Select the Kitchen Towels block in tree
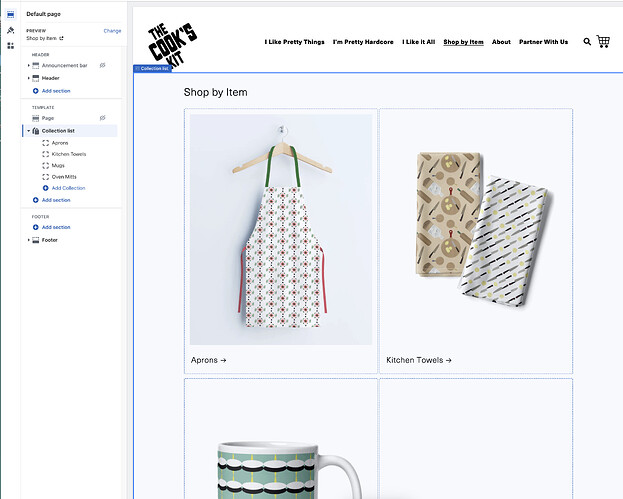 coord(69,154)
